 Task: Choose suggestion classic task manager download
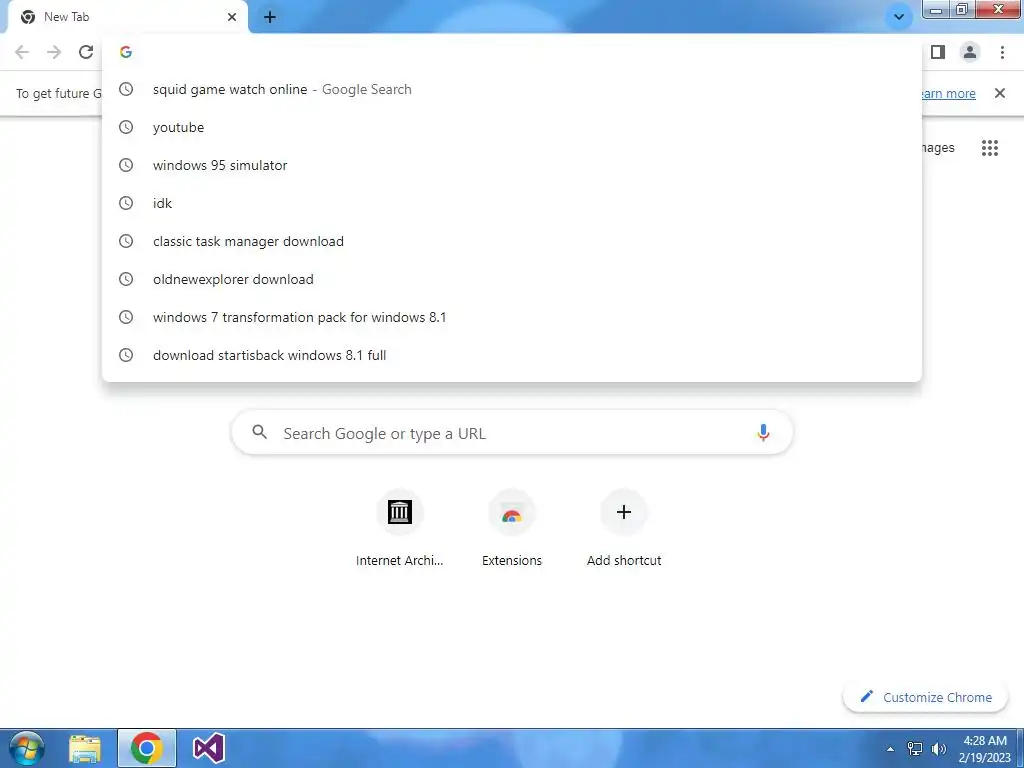[x=512, y=241]
